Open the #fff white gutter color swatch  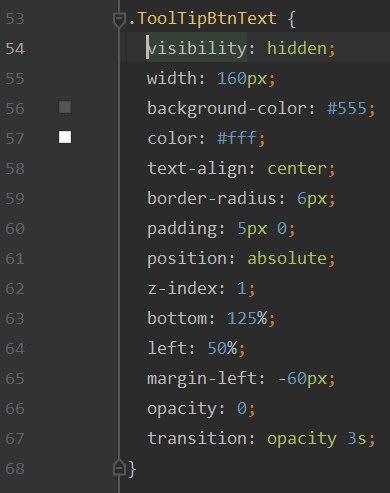pyautogui.click(x=65, y=137)
